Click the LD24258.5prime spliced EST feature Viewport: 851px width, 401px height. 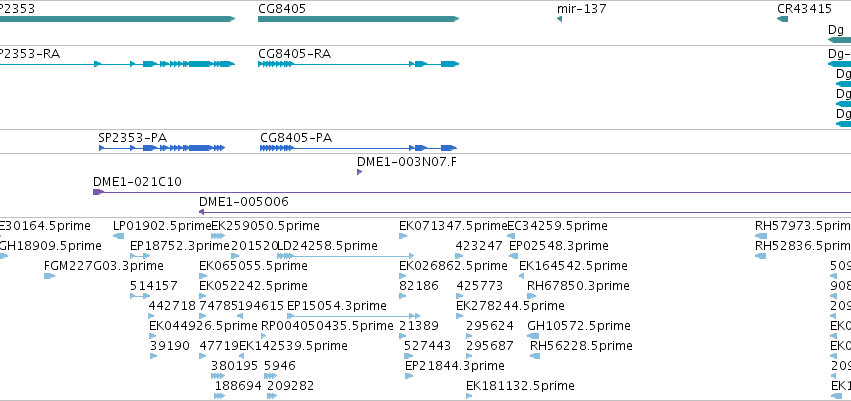(x=346, y=256)
